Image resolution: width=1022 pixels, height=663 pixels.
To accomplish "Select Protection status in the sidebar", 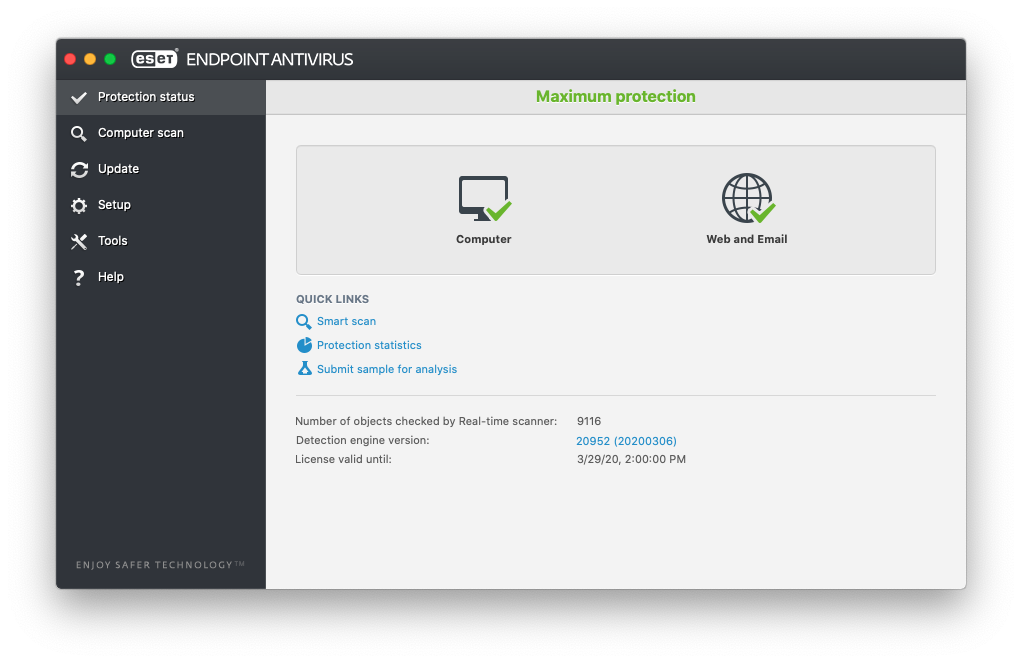I will [146, 97].
